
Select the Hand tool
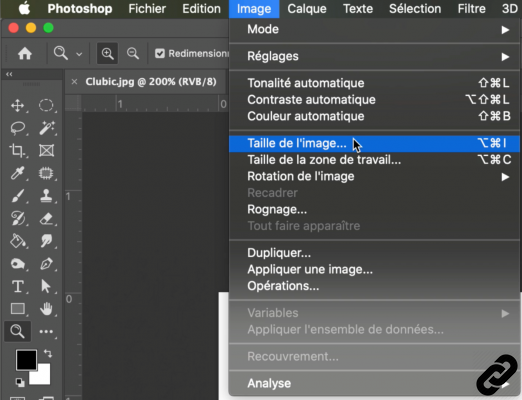click(x=46, y=309)
